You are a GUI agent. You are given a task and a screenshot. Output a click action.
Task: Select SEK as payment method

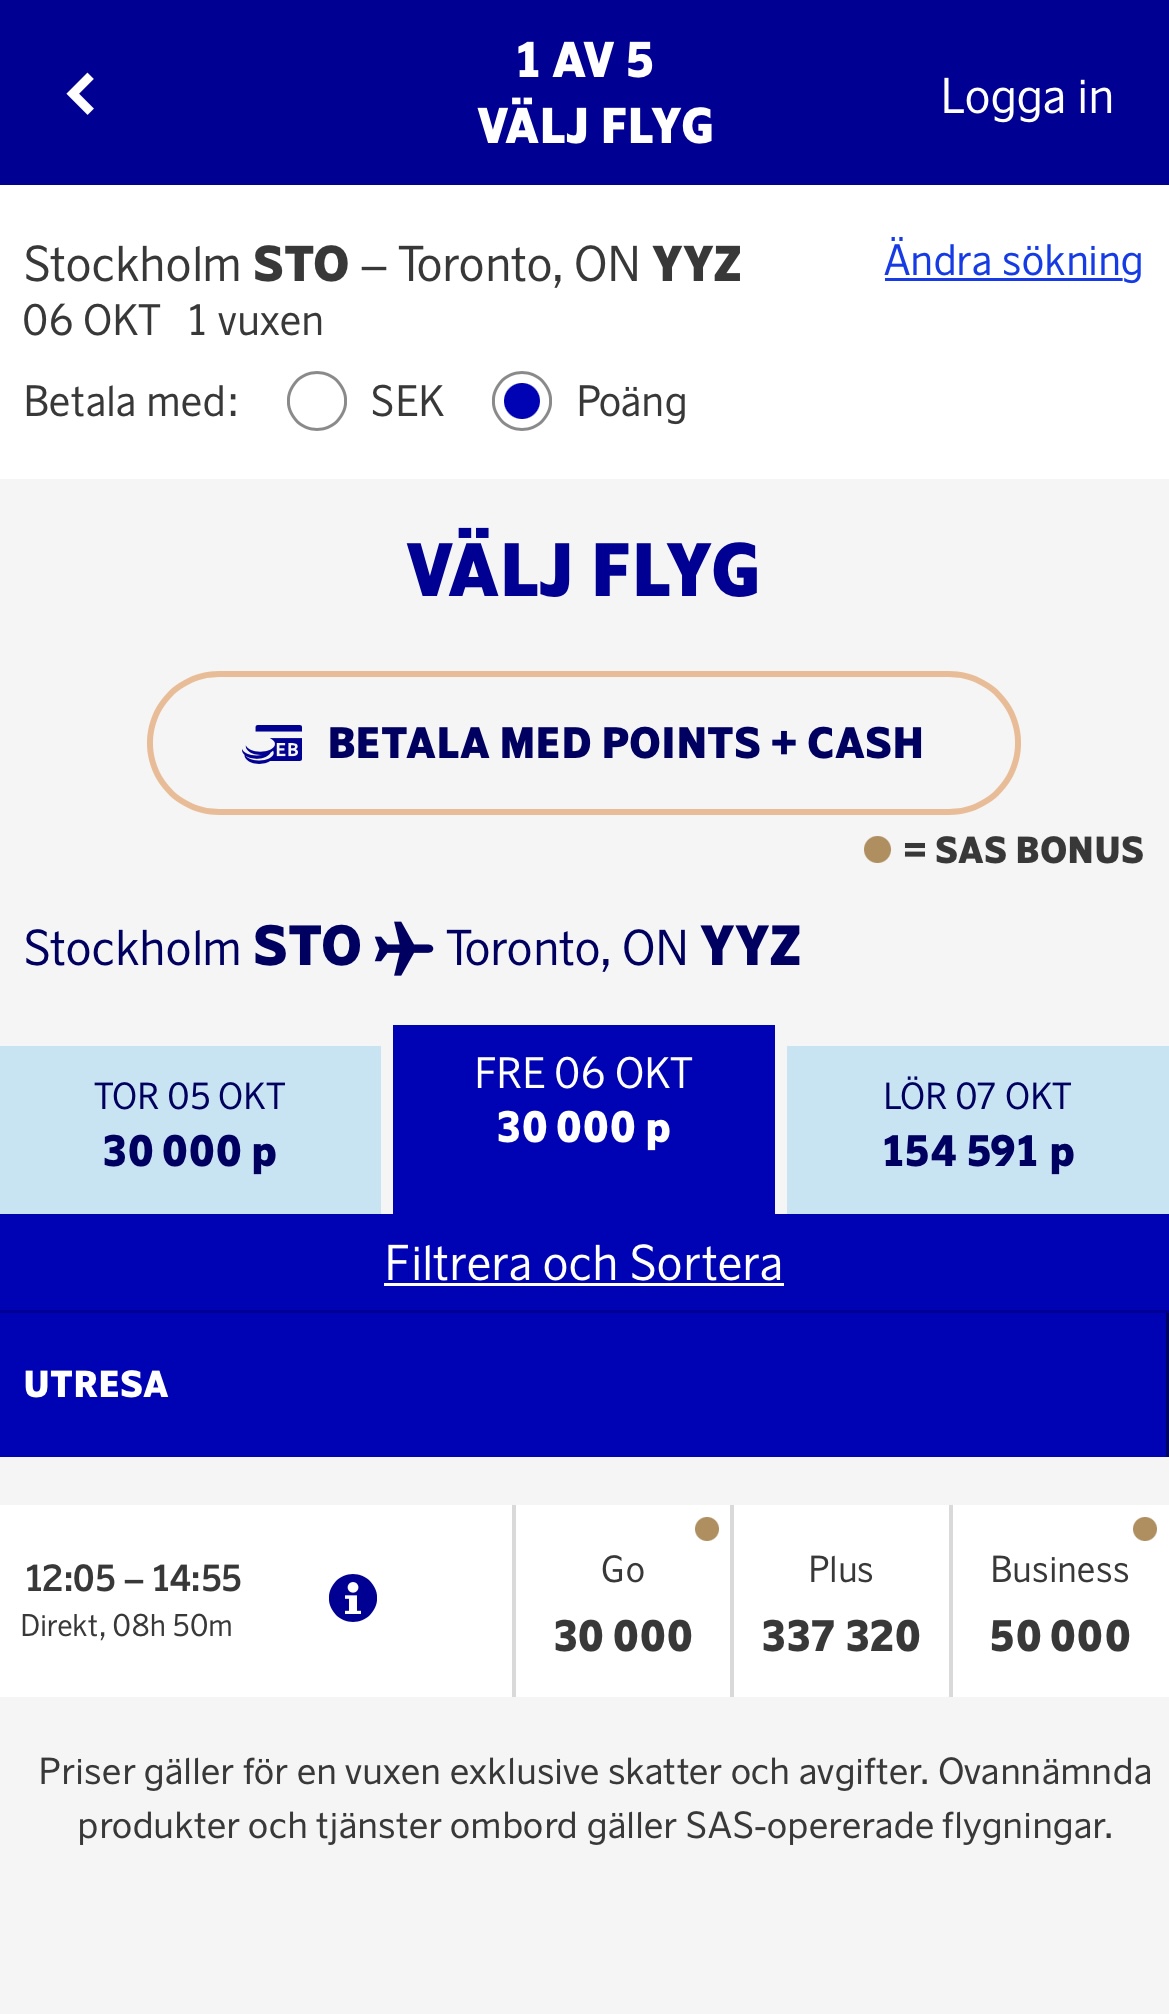click(x=317, y=401)
